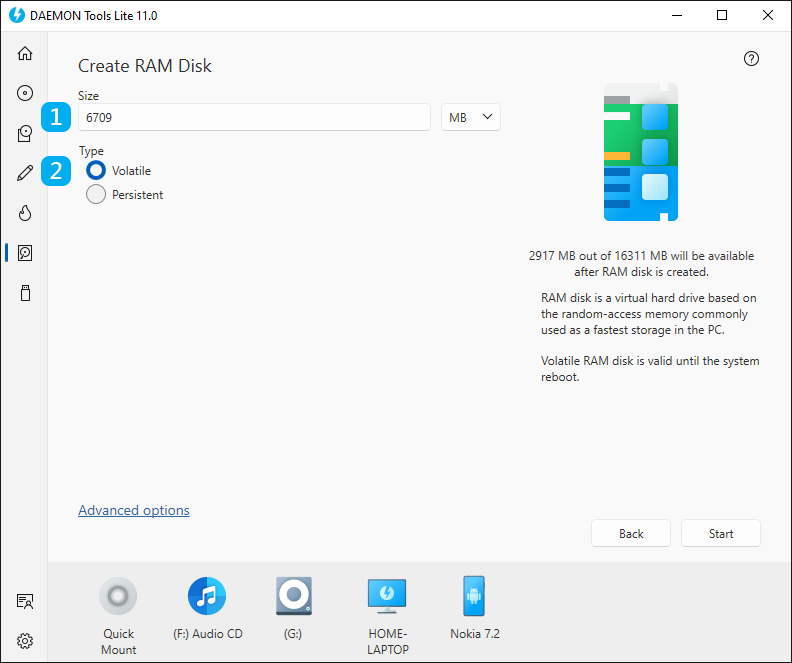This screenshot has width=792, height=663.
Task: Open the MB size unit dropdown
Action: pyautogui.click(x=471, y=117)
